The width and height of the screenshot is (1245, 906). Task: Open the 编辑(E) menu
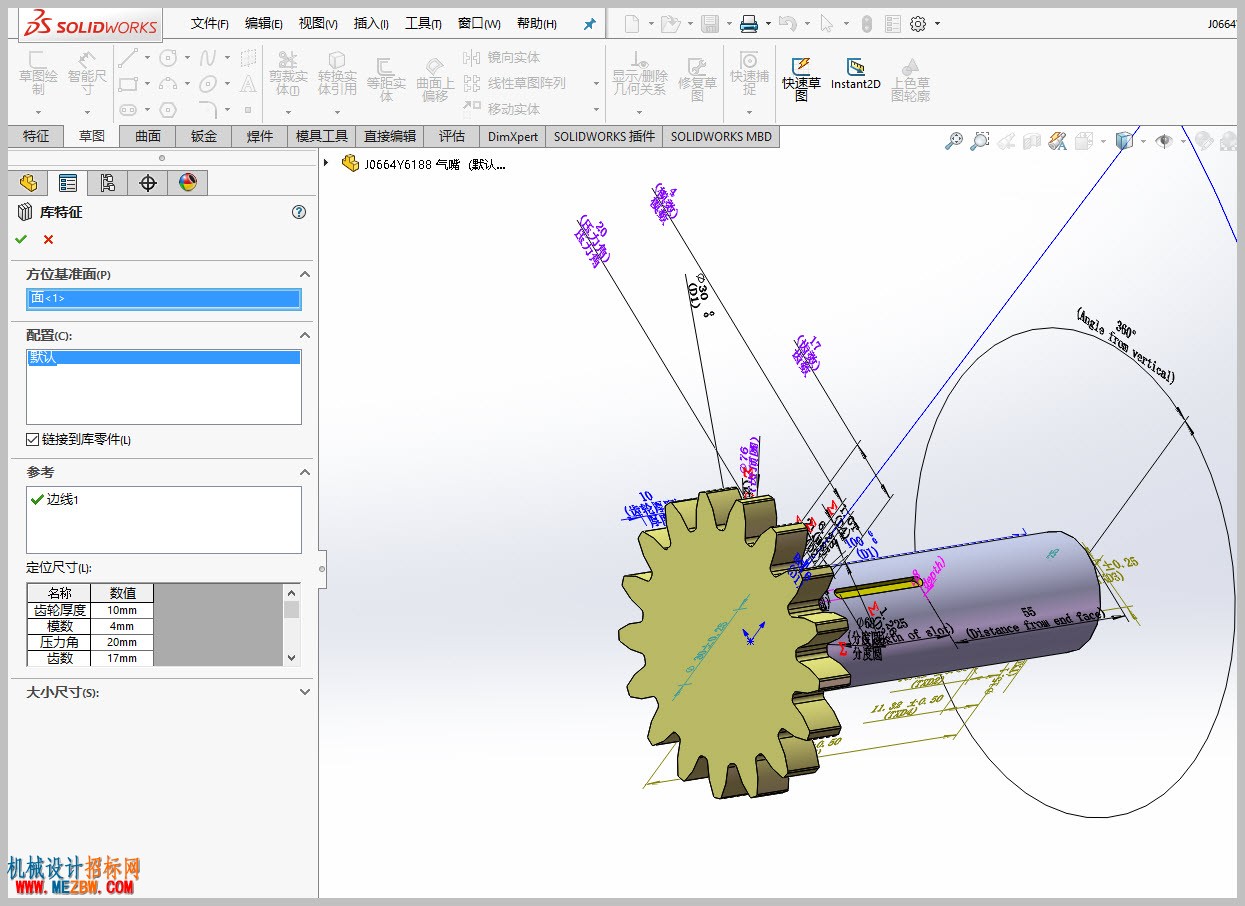pos(264,23)
